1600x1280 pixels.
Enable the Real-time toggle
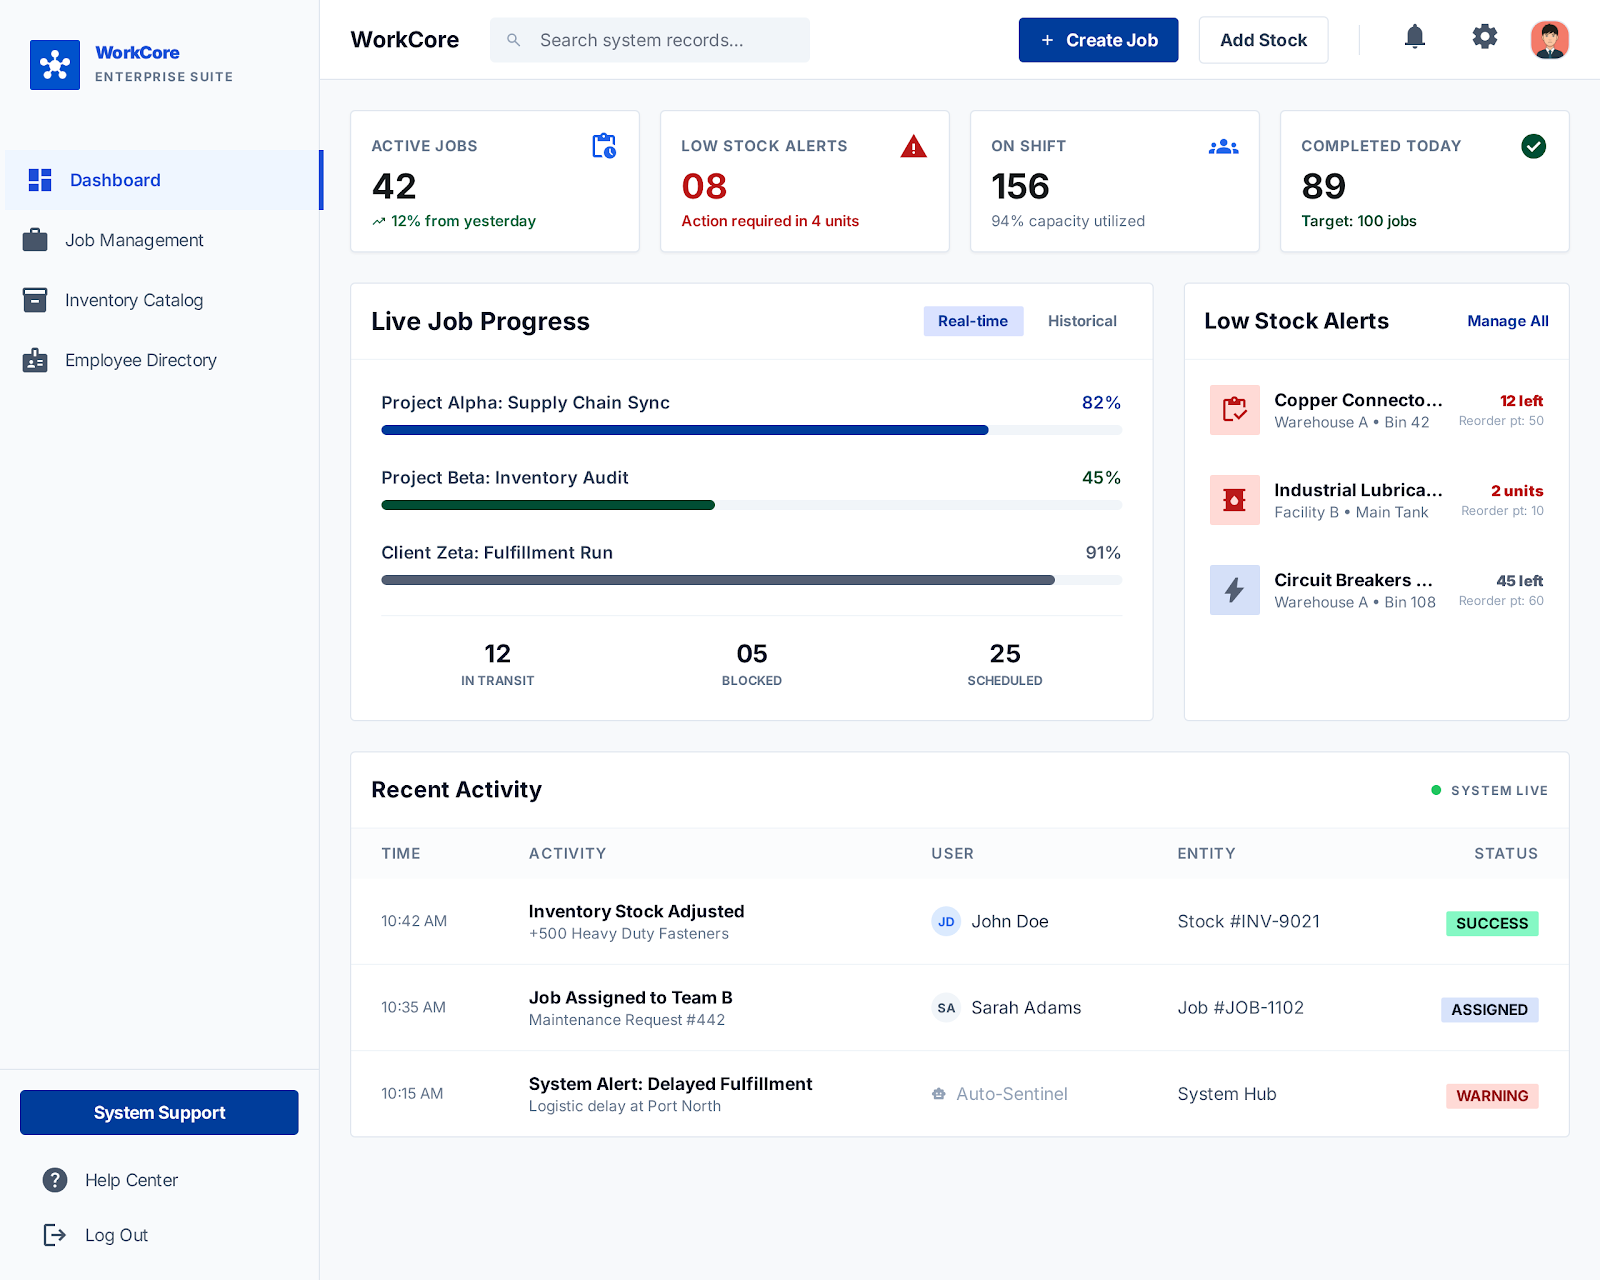point(972,321)
